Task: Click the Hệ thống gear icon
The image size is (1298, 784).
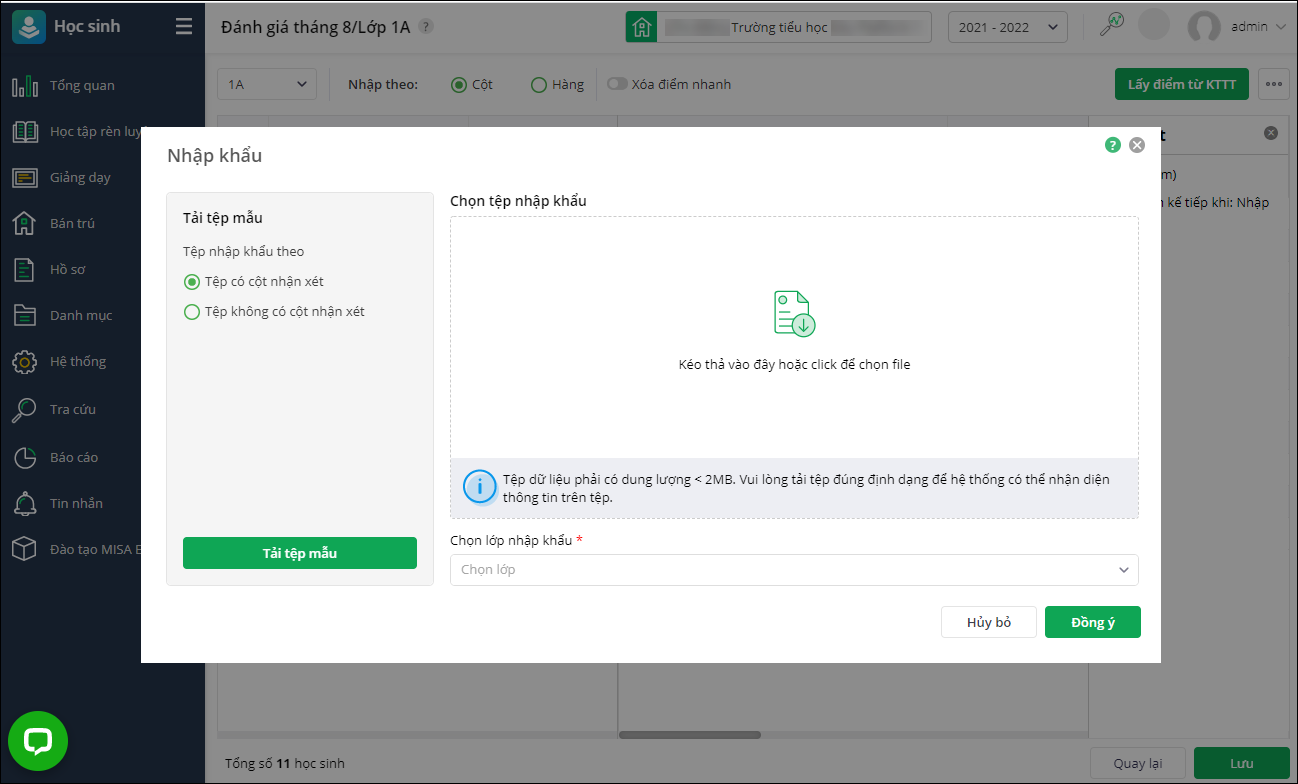Action: click(25, 361)
